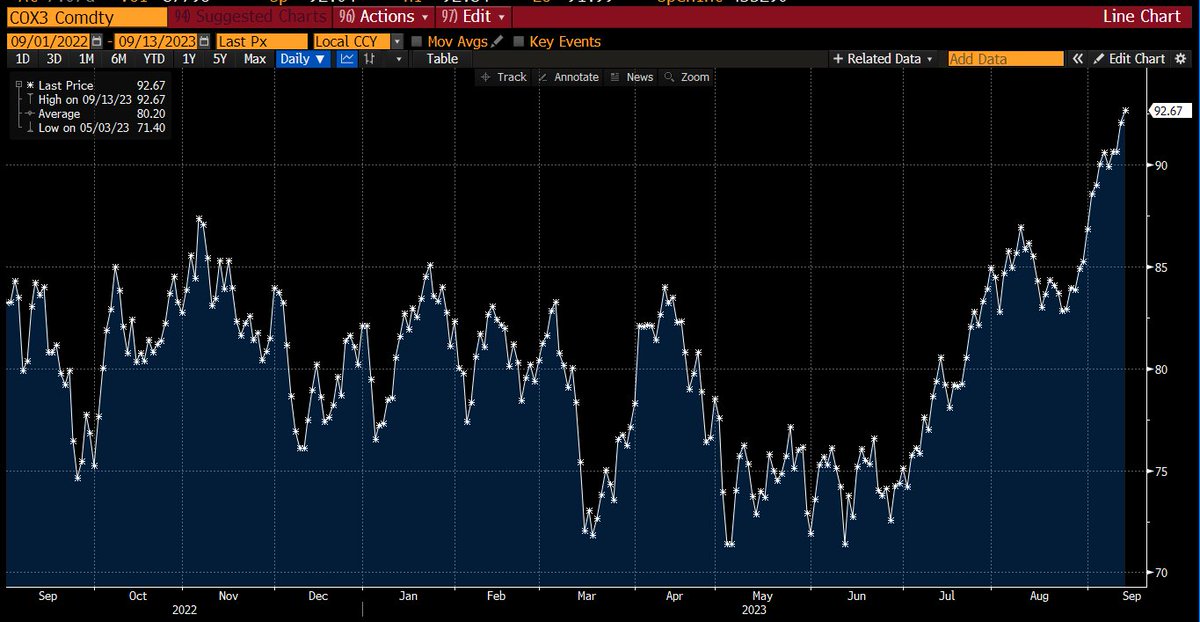This screenshot has height=622, width=1200.
Task: Select the YTD time range
Action: 154,59
